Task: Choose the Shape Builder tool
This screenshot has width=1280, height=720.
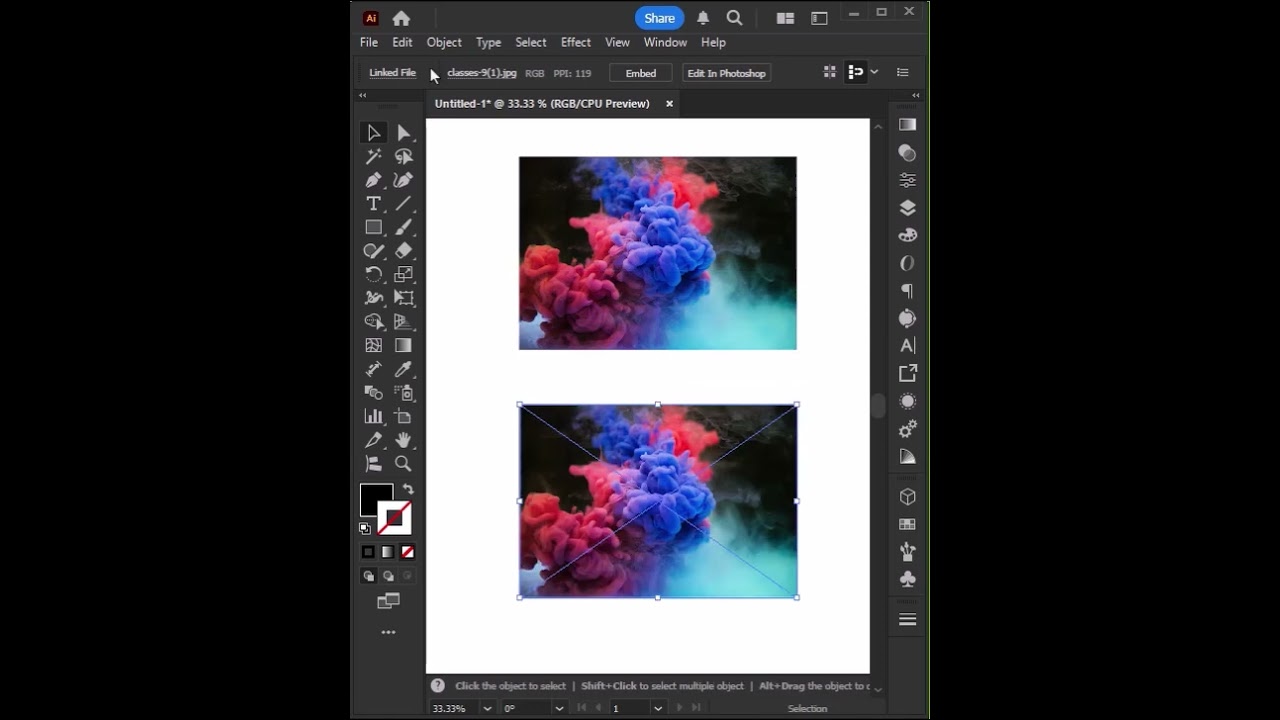Action: 373,322
